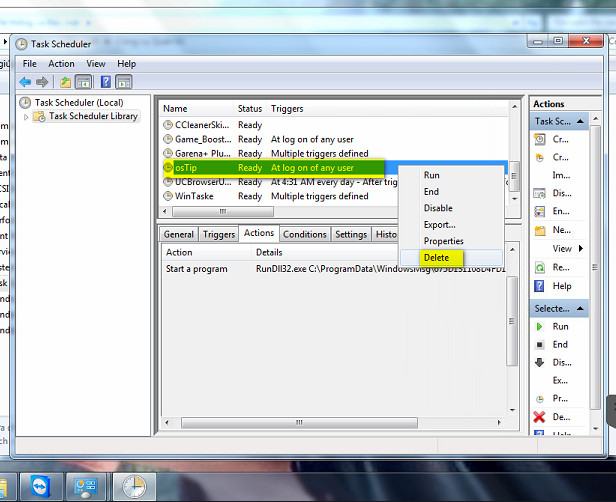Click the red X Delete icon in Actions pane

point(539,416)
